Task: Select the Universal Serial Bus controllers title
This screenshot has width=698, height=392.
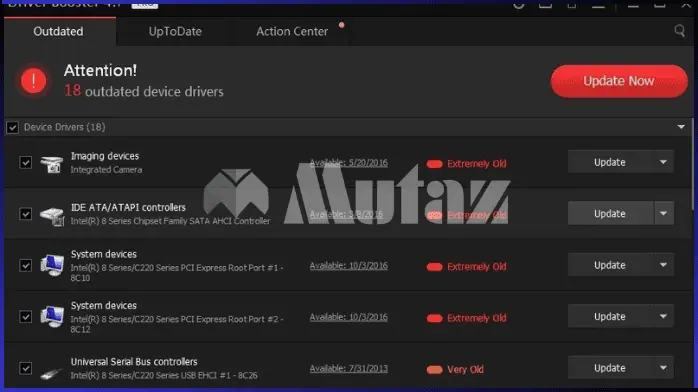Action: [134, 362]
